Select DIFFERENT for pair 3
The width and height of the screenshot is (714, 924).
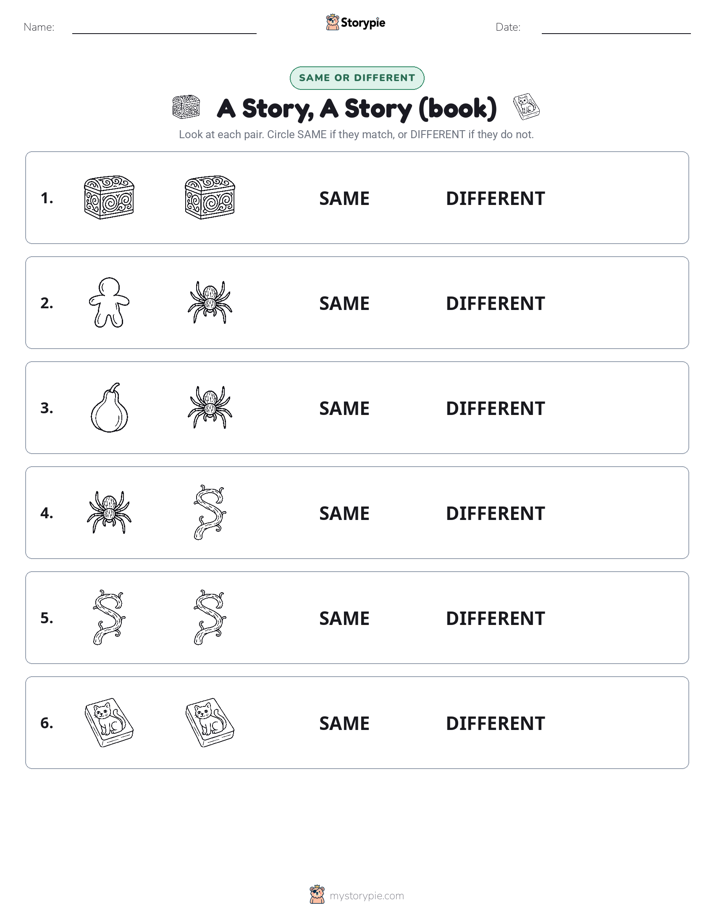[x=495, y=408]
